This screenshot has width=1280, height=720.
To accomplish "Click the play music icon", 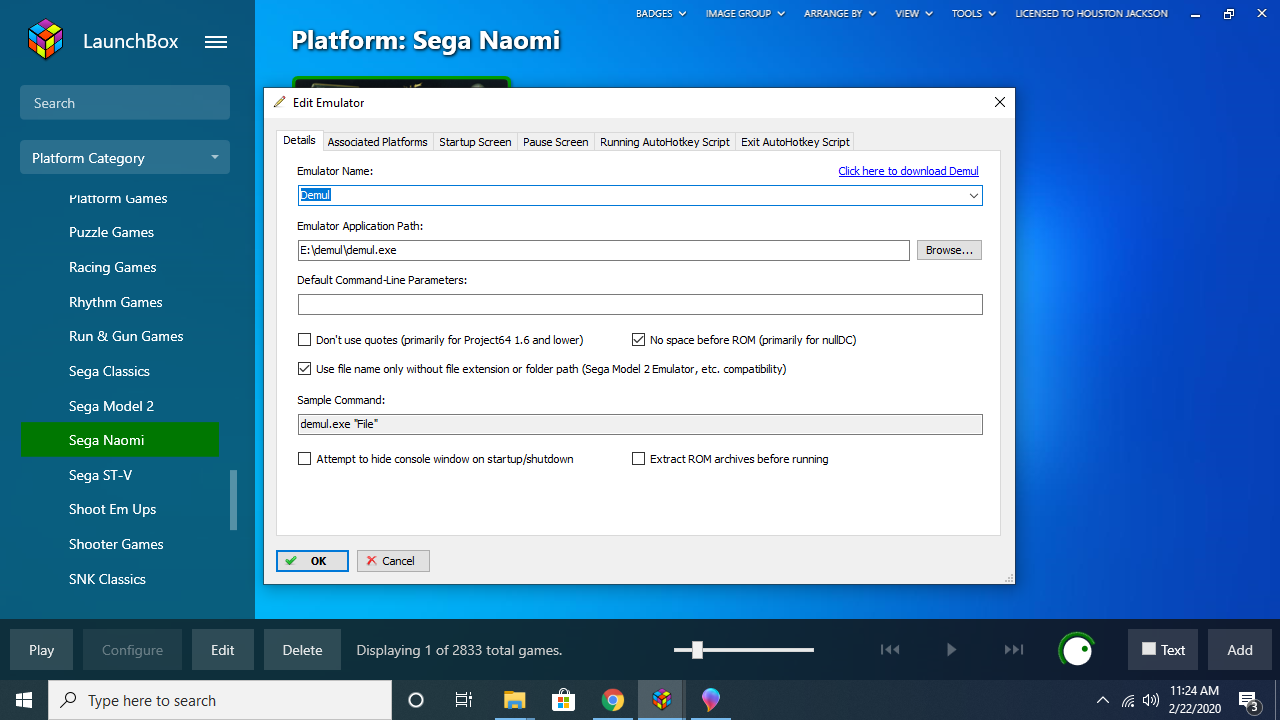I will (x=951, y=650).
